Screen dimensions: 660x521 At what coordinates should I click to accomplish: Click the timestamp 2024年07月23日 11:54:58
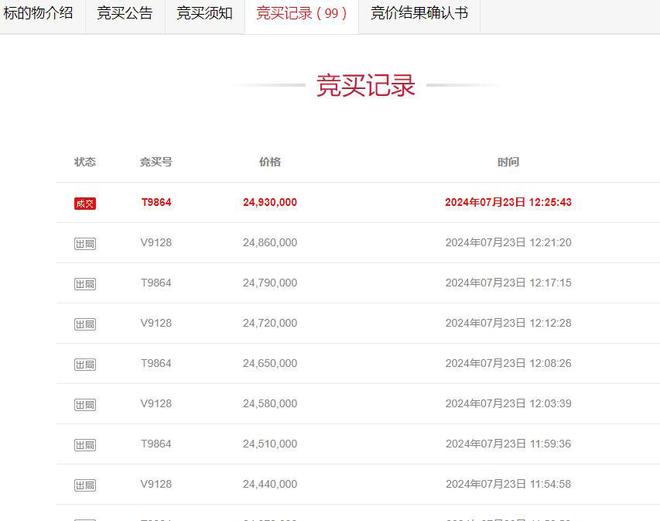pos(508,484)
